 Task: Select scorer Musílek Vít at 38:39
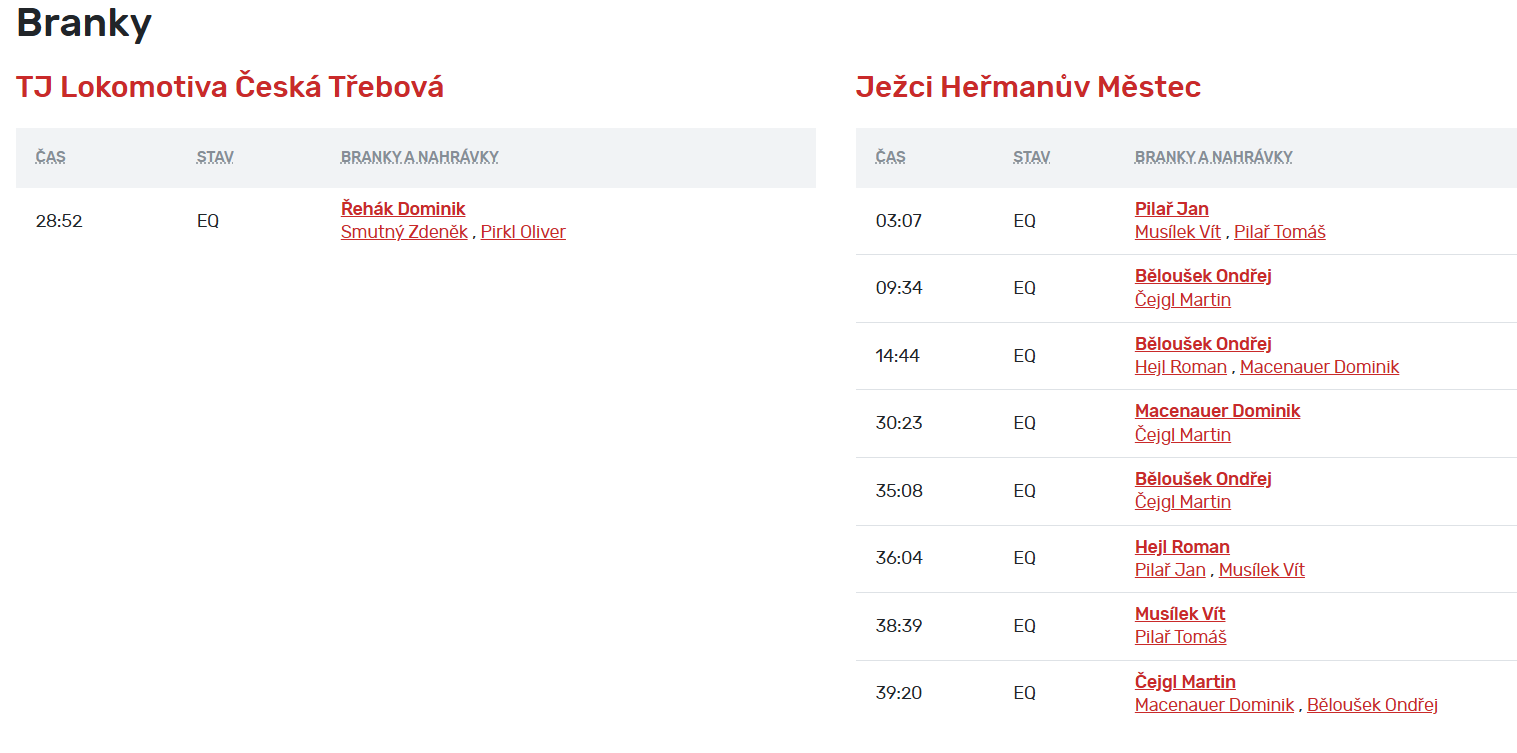pos(1180,614)
